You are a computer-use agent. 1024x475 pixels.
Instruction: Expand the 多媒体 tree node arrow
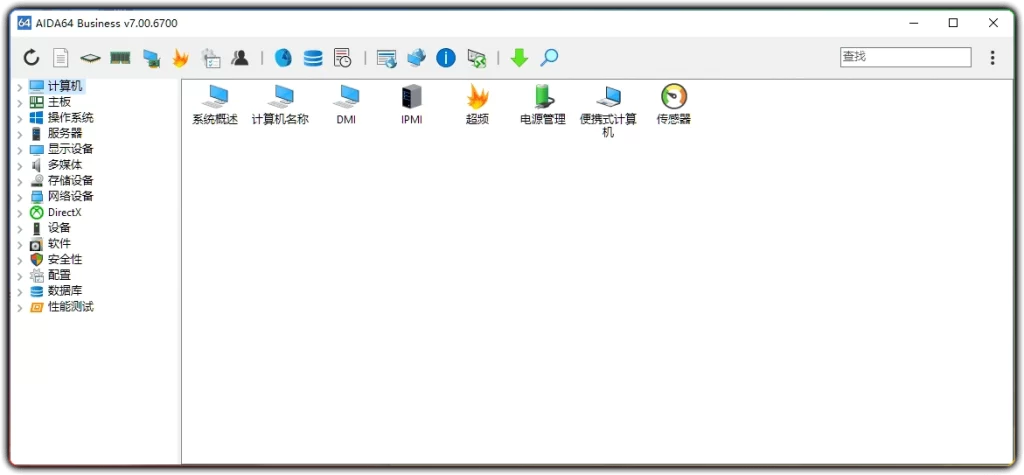point(20,166)
